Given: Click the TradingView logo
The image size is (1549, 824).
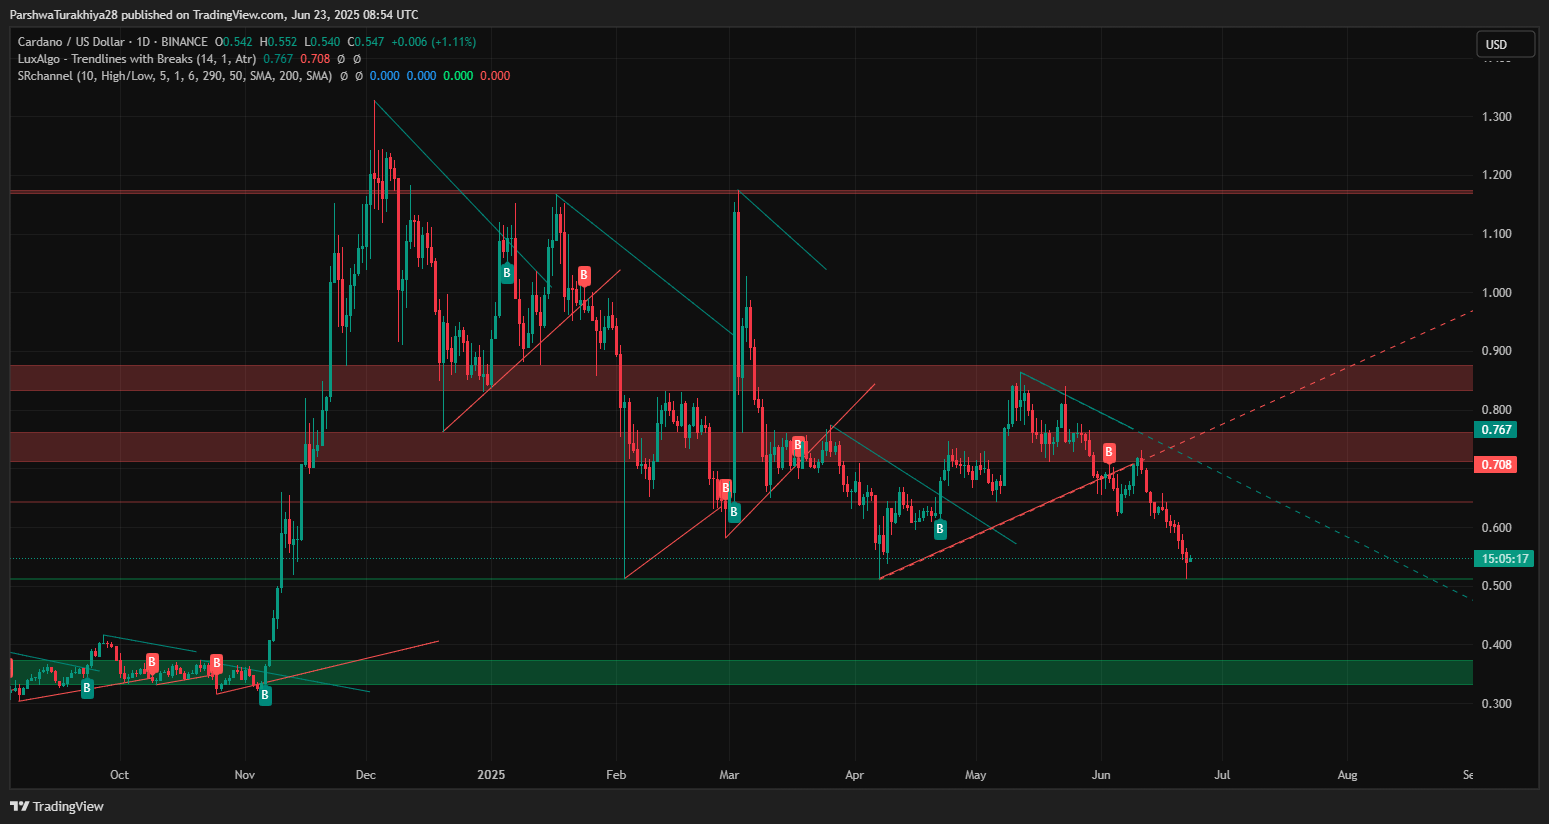Looking at the screenshot, I should click(58, 806).
